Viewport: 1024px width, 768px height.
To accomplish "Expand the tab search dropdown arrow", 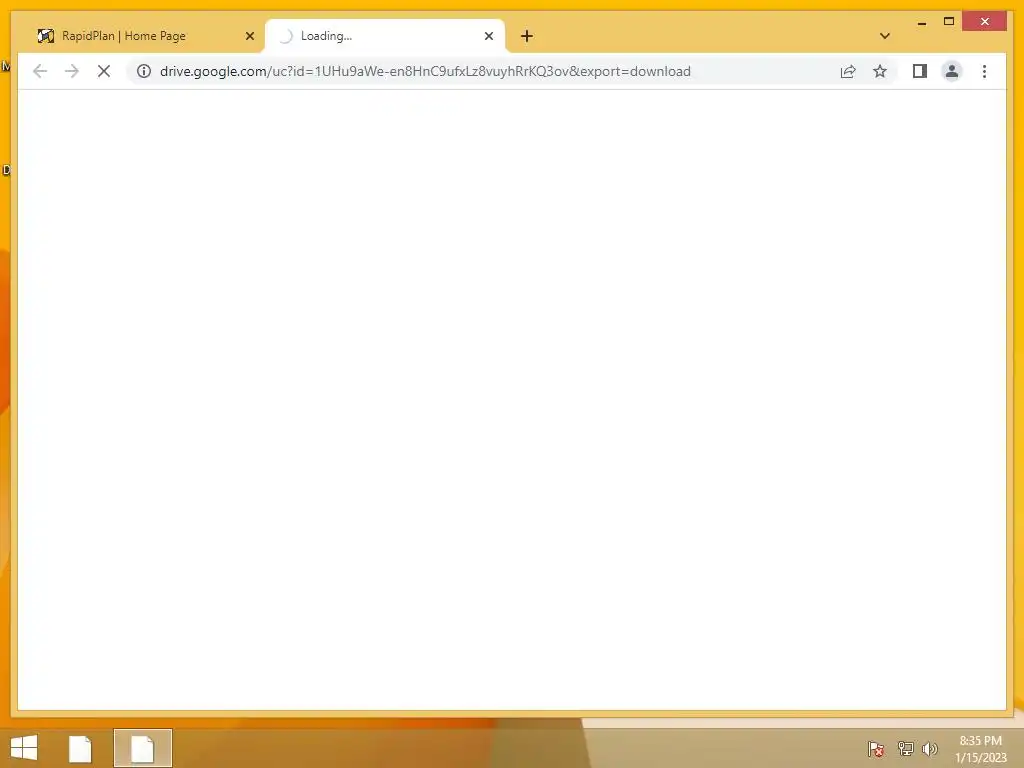I will 885,36.
